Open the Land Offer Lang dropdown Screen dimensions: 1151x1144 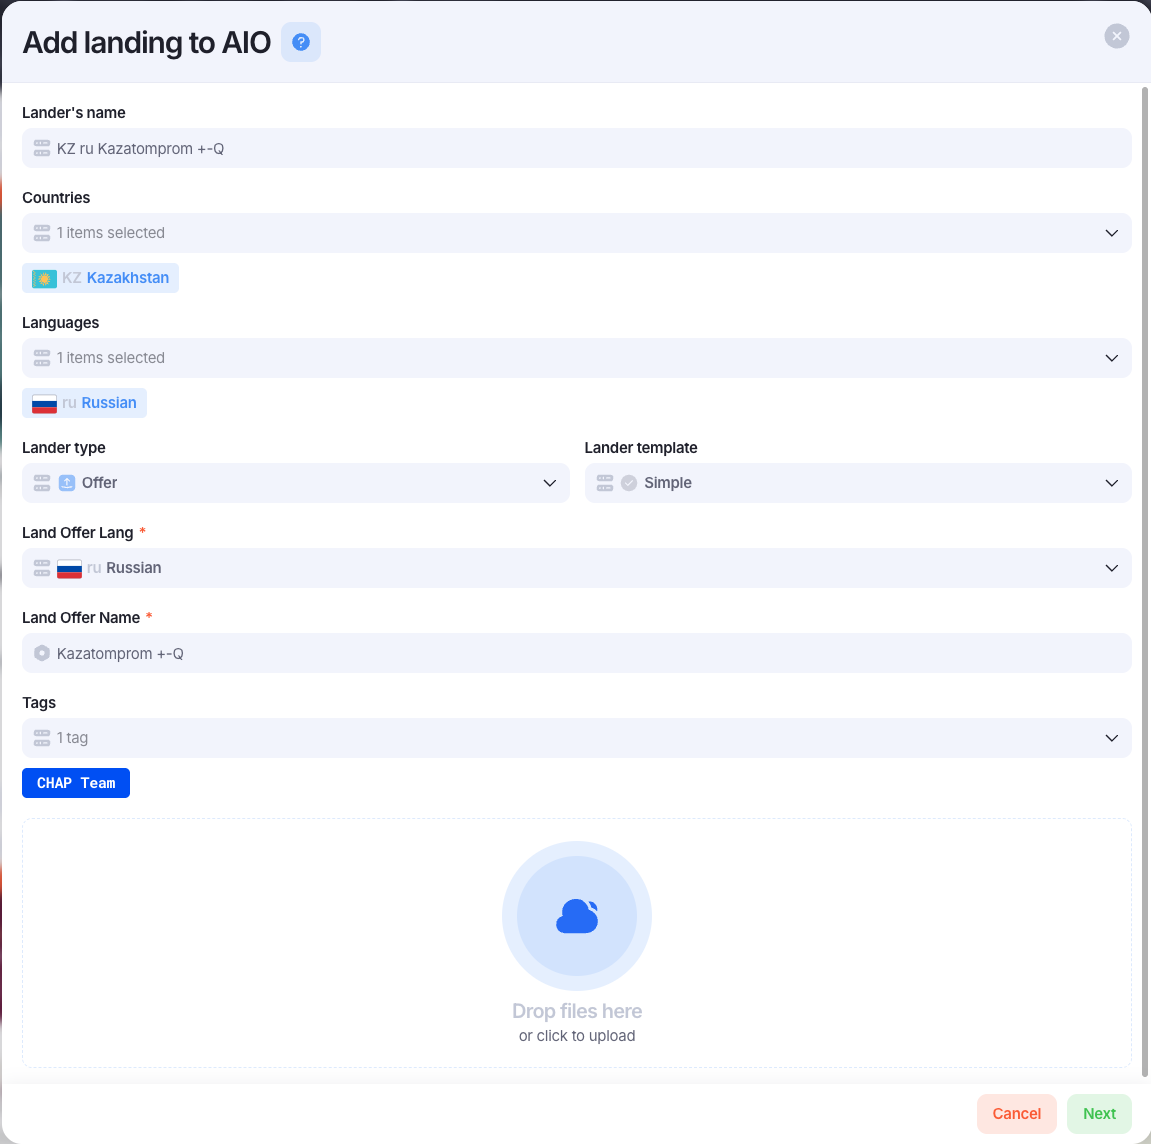click(x=576, y=568)
